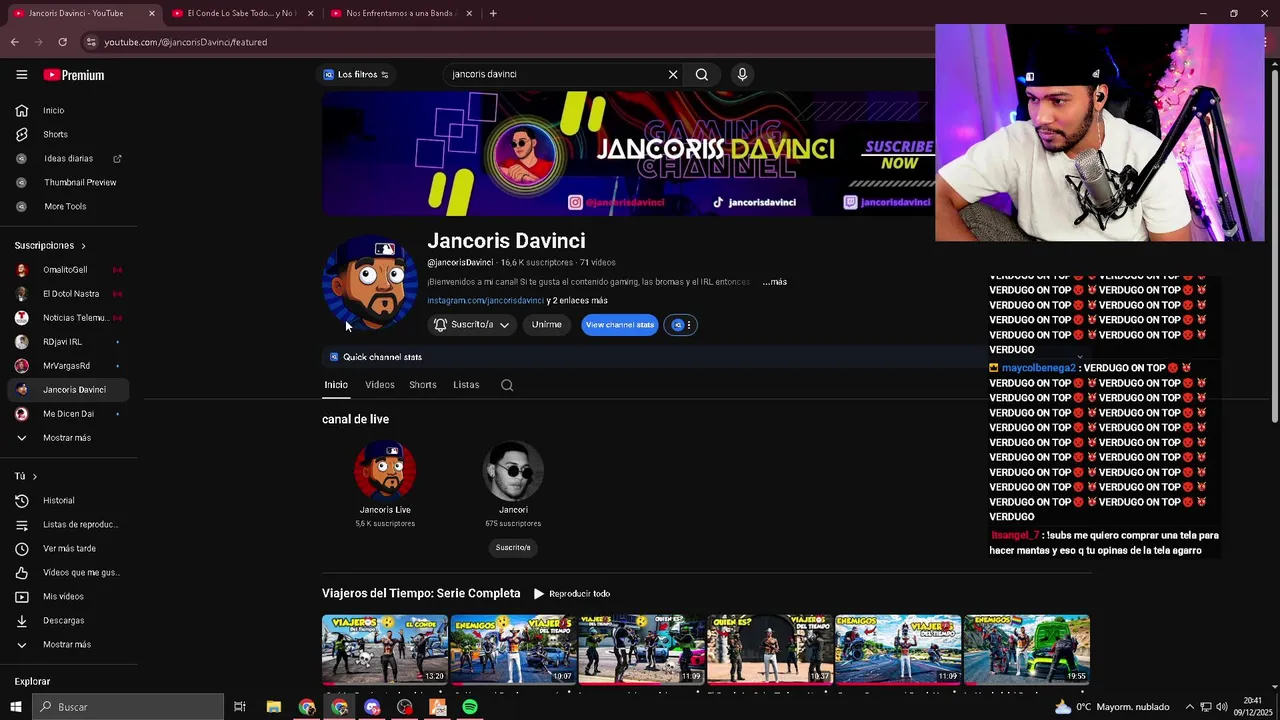Open the YouTube hamburger guide menu

(21, 75)
